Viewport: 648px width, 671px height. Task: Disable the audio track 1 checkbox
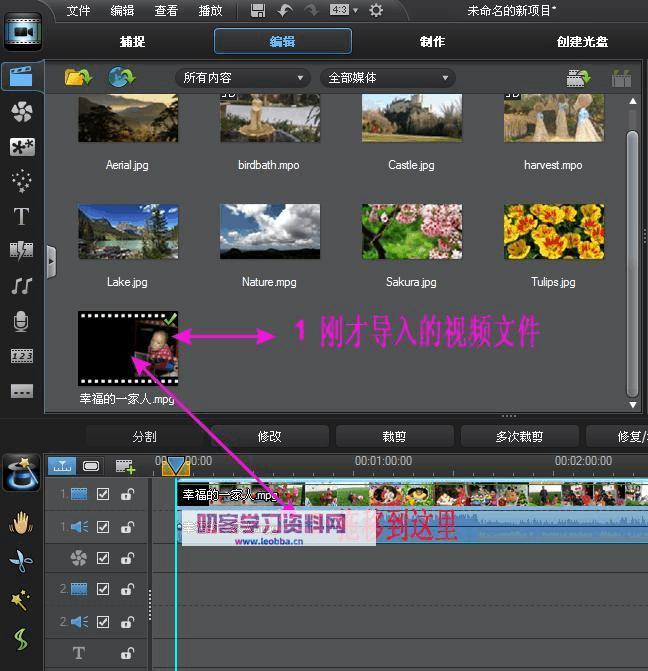tap(103, 526)
